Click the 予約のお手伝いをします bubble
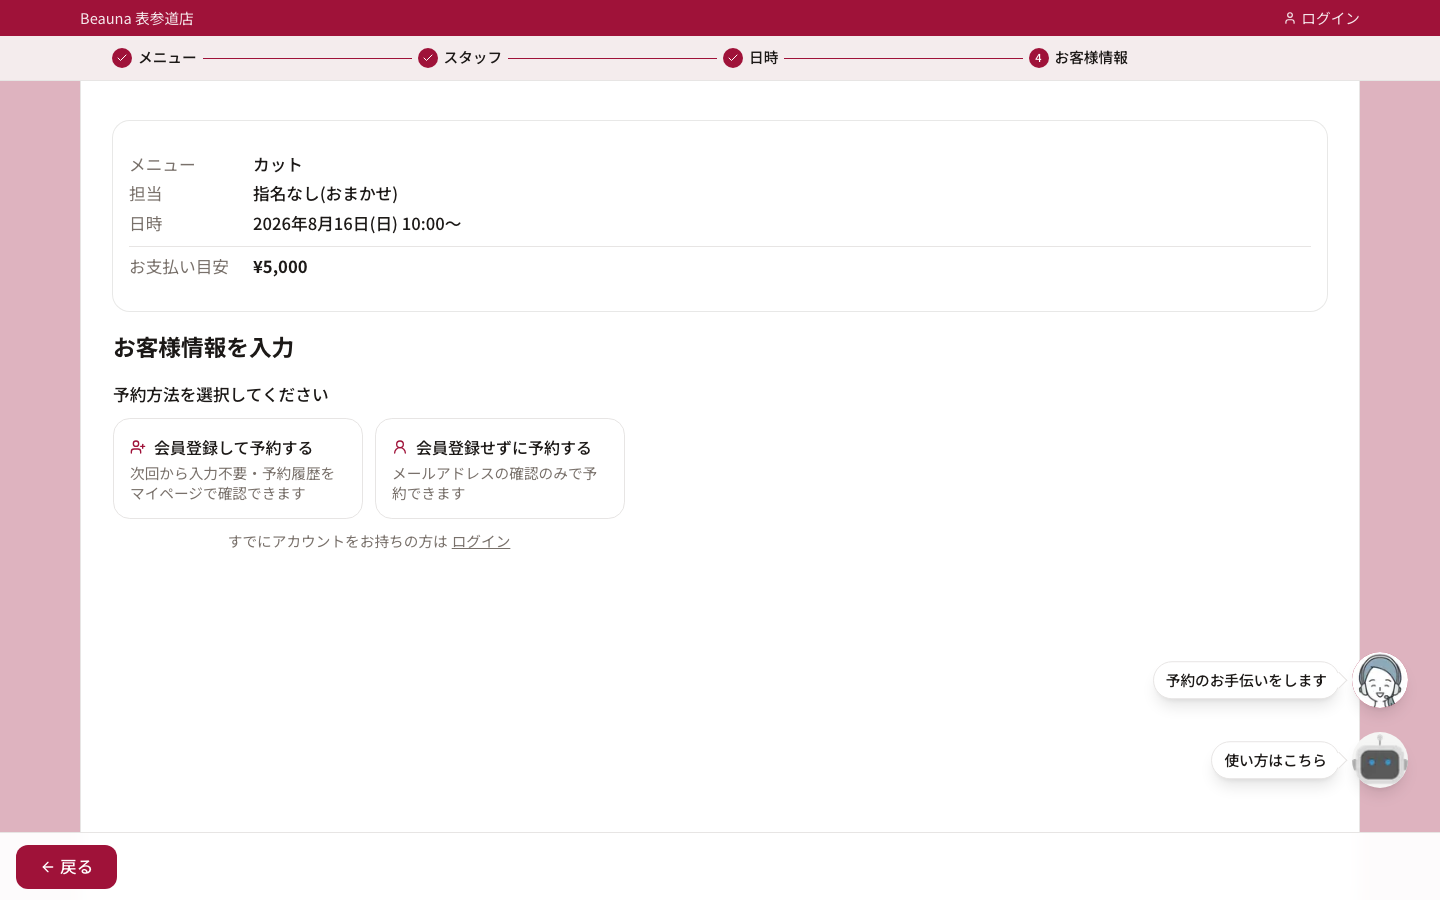Image resolution: width=1440 pixels, height=900 pixels. (x=1246, y=680)
